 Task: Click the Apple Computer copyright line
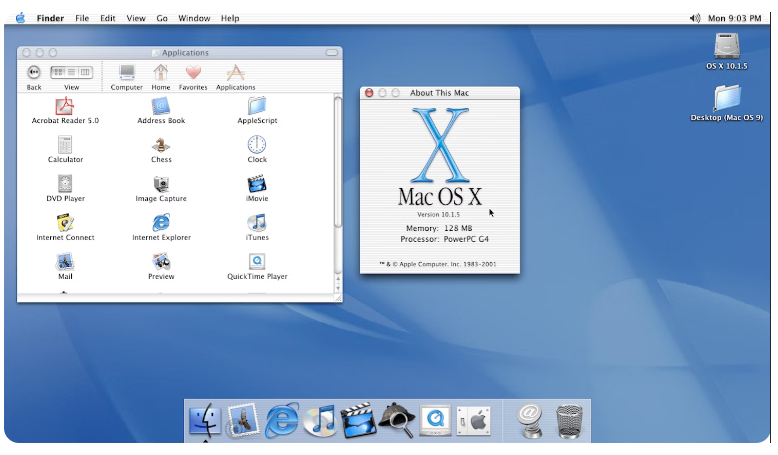pyautogui.click(x=438, y=264)
